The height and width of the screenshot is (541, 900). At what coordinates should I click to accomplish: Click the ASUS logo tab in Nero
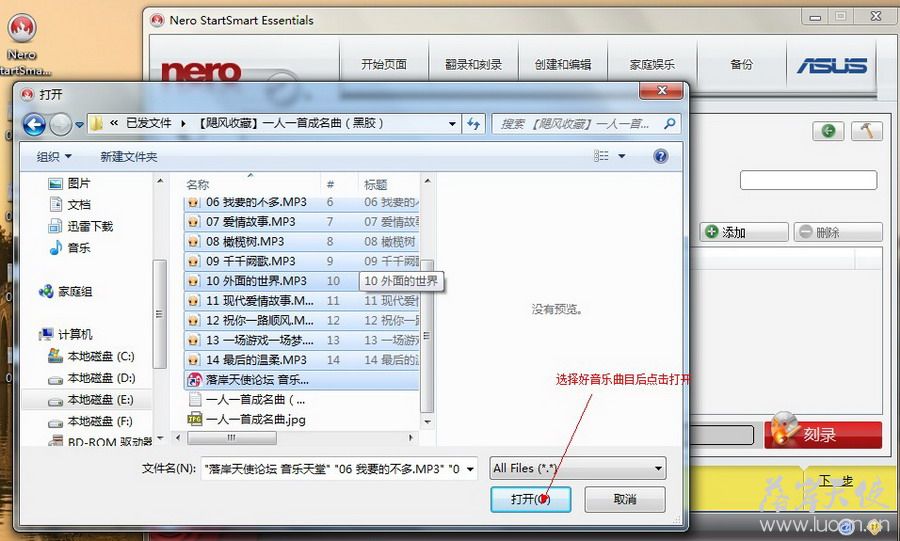(832, 65)
